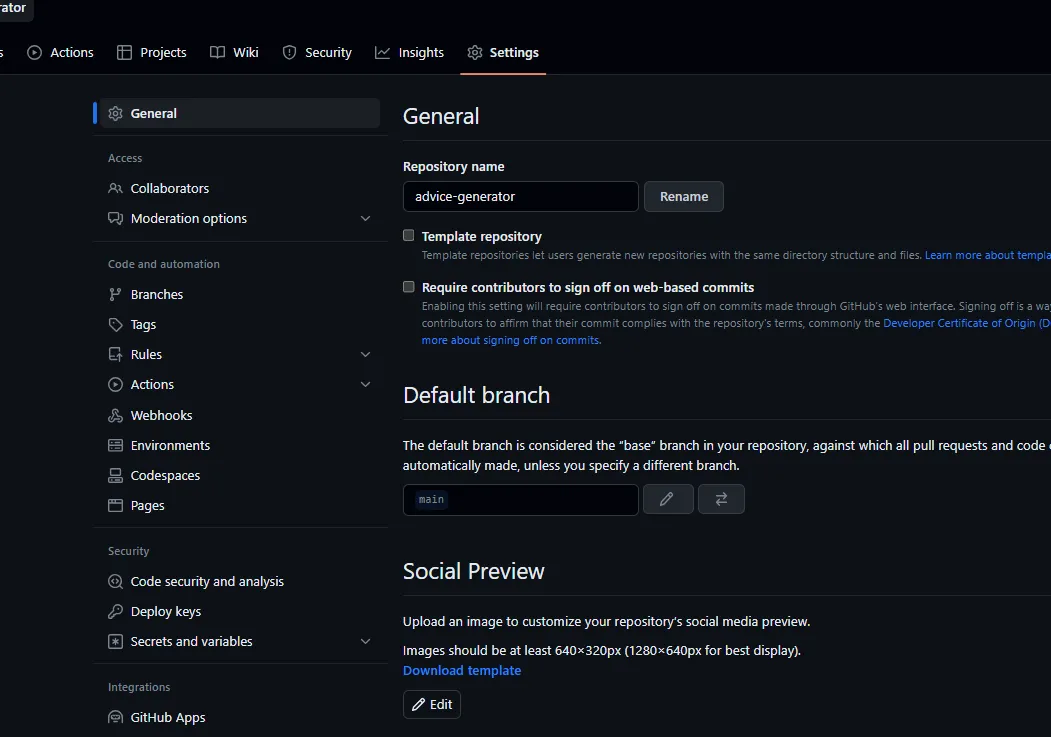Click the Codespaces sidebar icon
Viewport: 1051px width, 737px height.
(x=116, y=475)
